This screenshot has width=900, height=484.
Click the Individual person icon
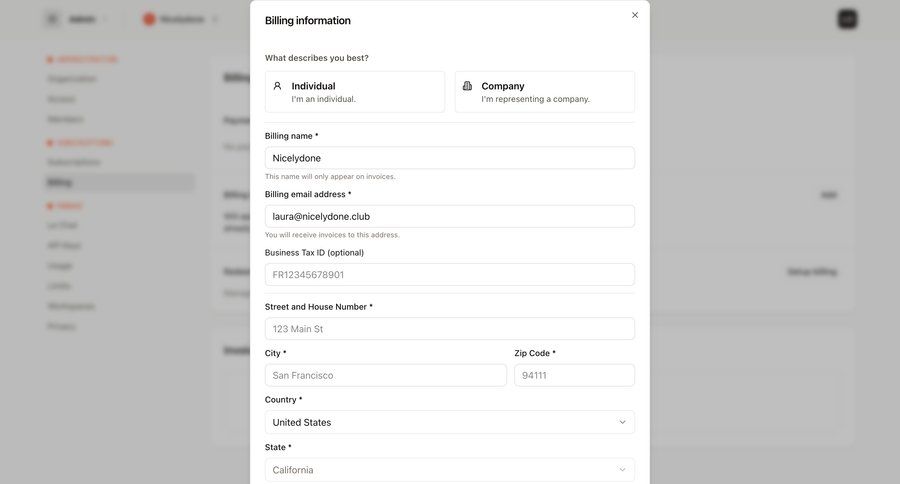coord(278,86)
